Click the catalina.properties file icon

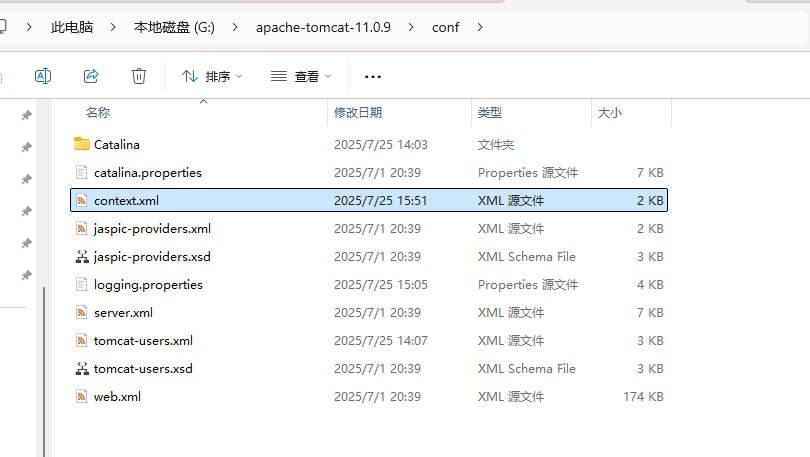[x=81, y=172]
